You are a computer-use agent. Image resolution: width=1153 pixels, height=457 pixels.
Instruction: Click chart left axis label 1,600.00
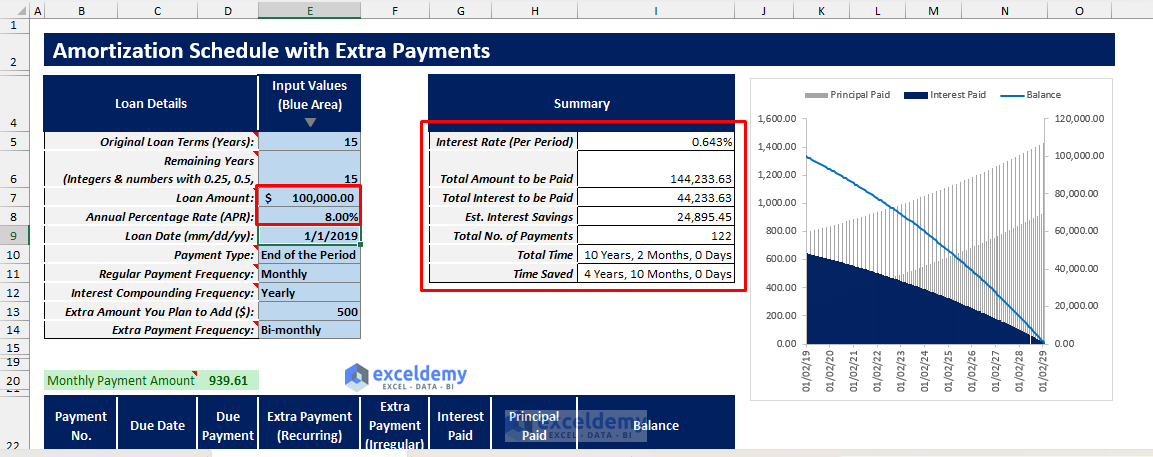point(776,118)
